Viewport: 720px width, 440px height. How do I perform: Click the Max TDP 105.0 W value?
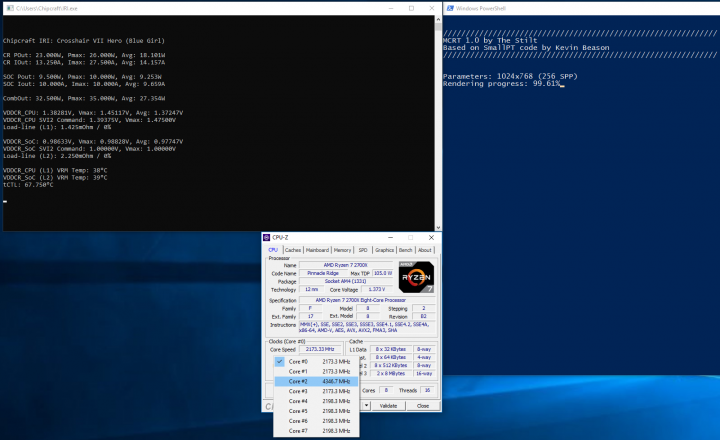[382, 273]
